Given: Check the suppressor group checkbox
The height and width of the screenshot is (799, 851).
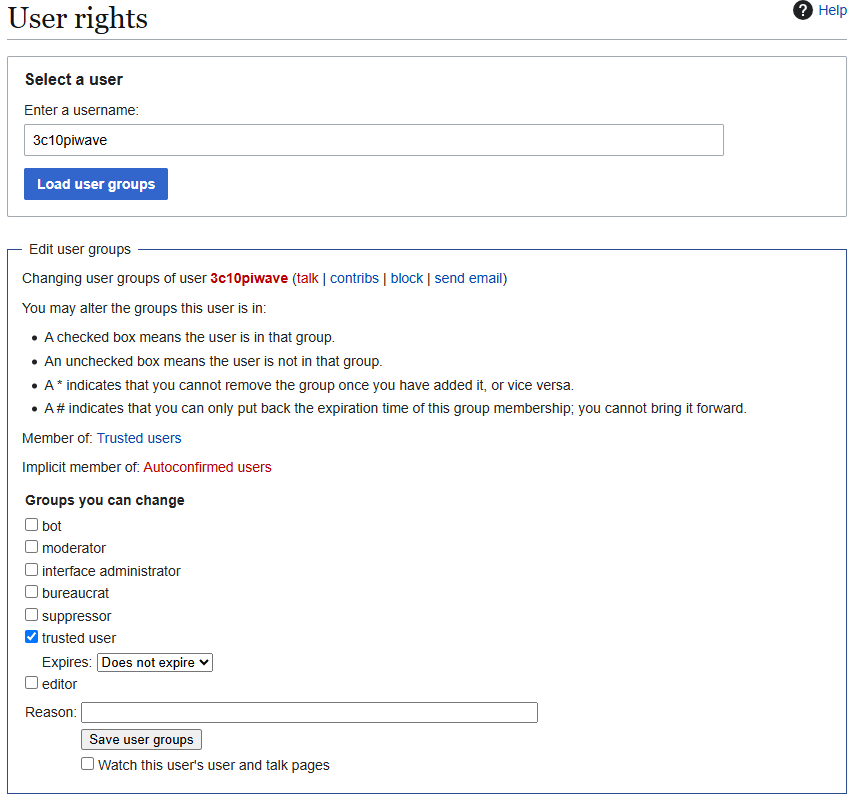Looking at the screenshot, I should coord(31,614).
